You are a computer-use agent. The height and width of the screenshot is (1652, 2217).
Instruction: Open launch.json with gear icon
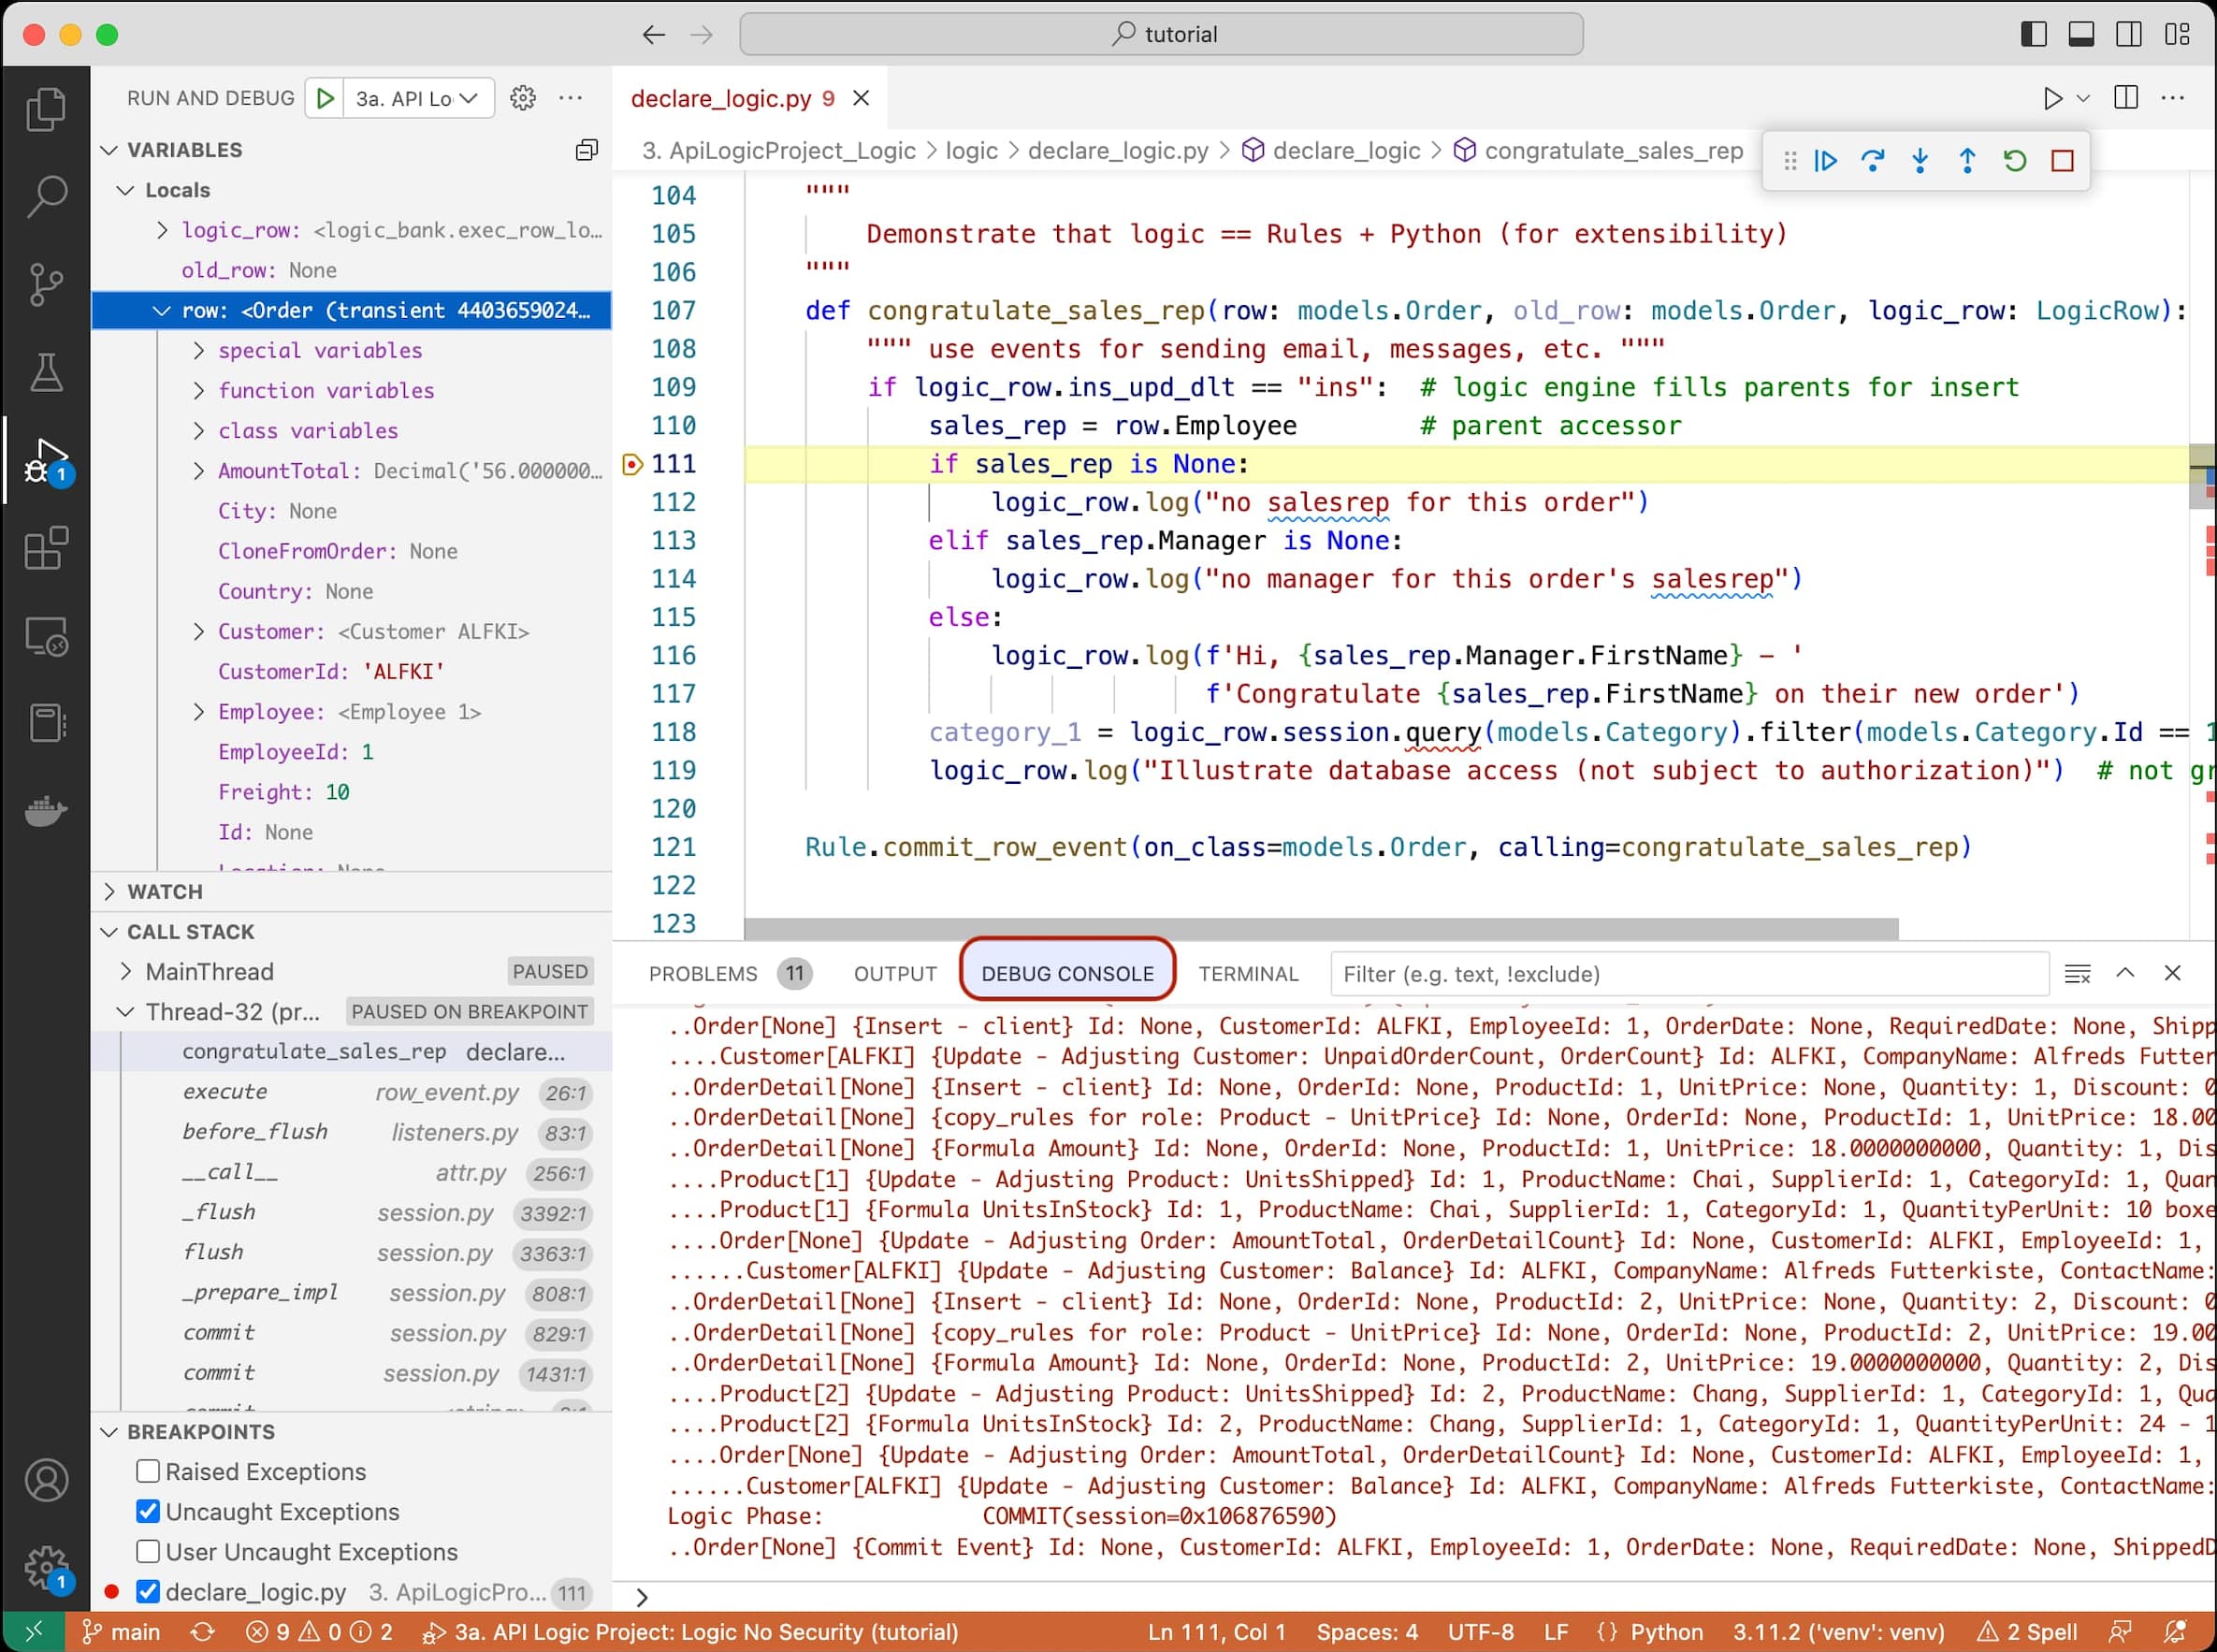tap(523, 98)
